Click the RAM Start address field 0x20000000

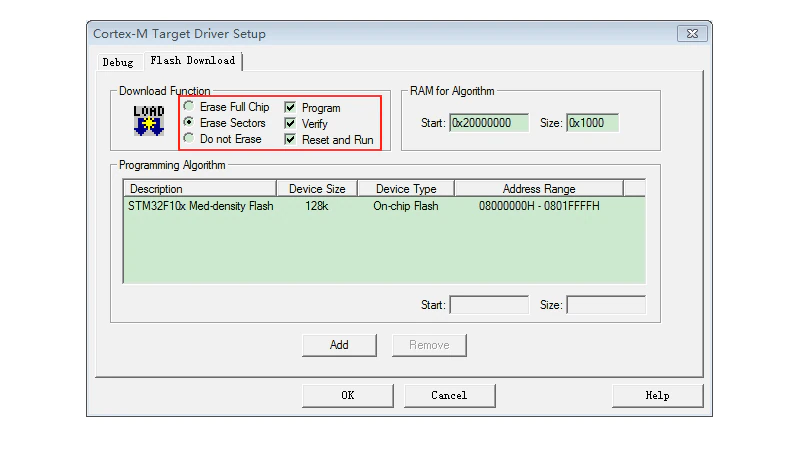489,123
